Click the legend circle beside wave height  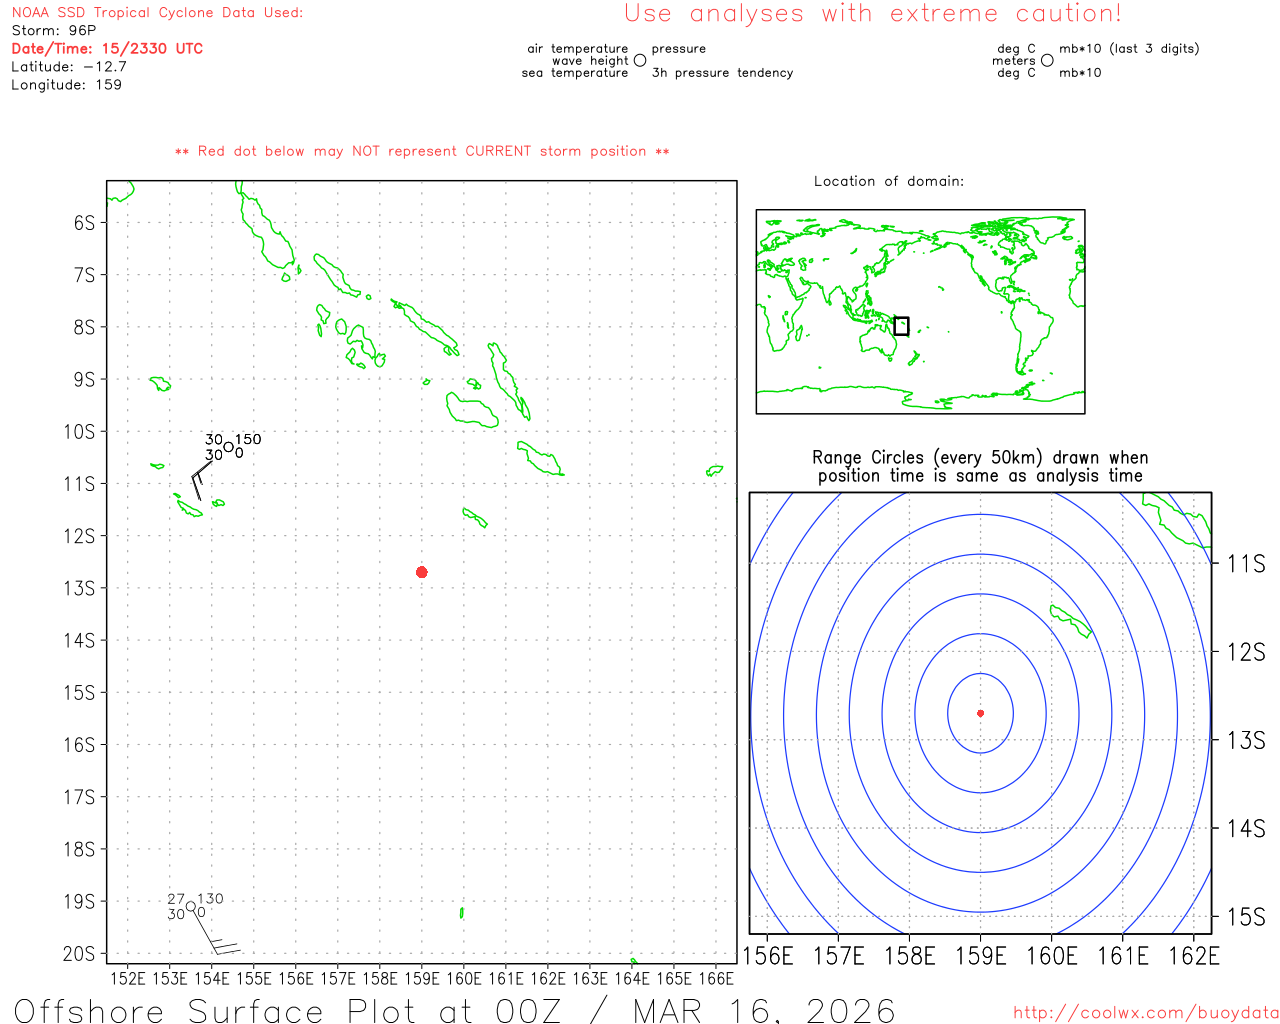coord(640,61)
